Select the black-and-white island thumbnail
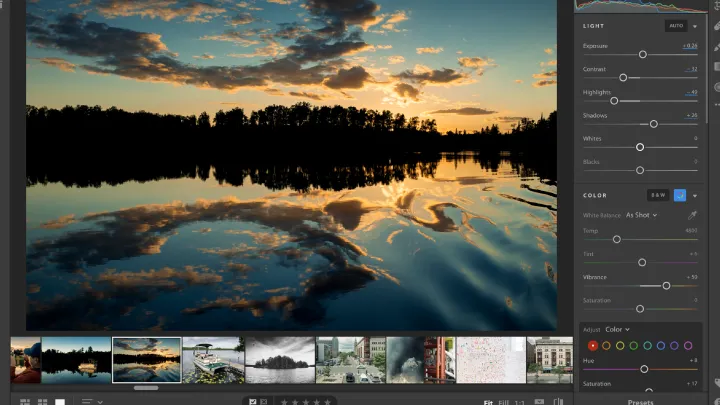This screenshot has width=720, height=405. pyautogui.click(x=280, y=359)
